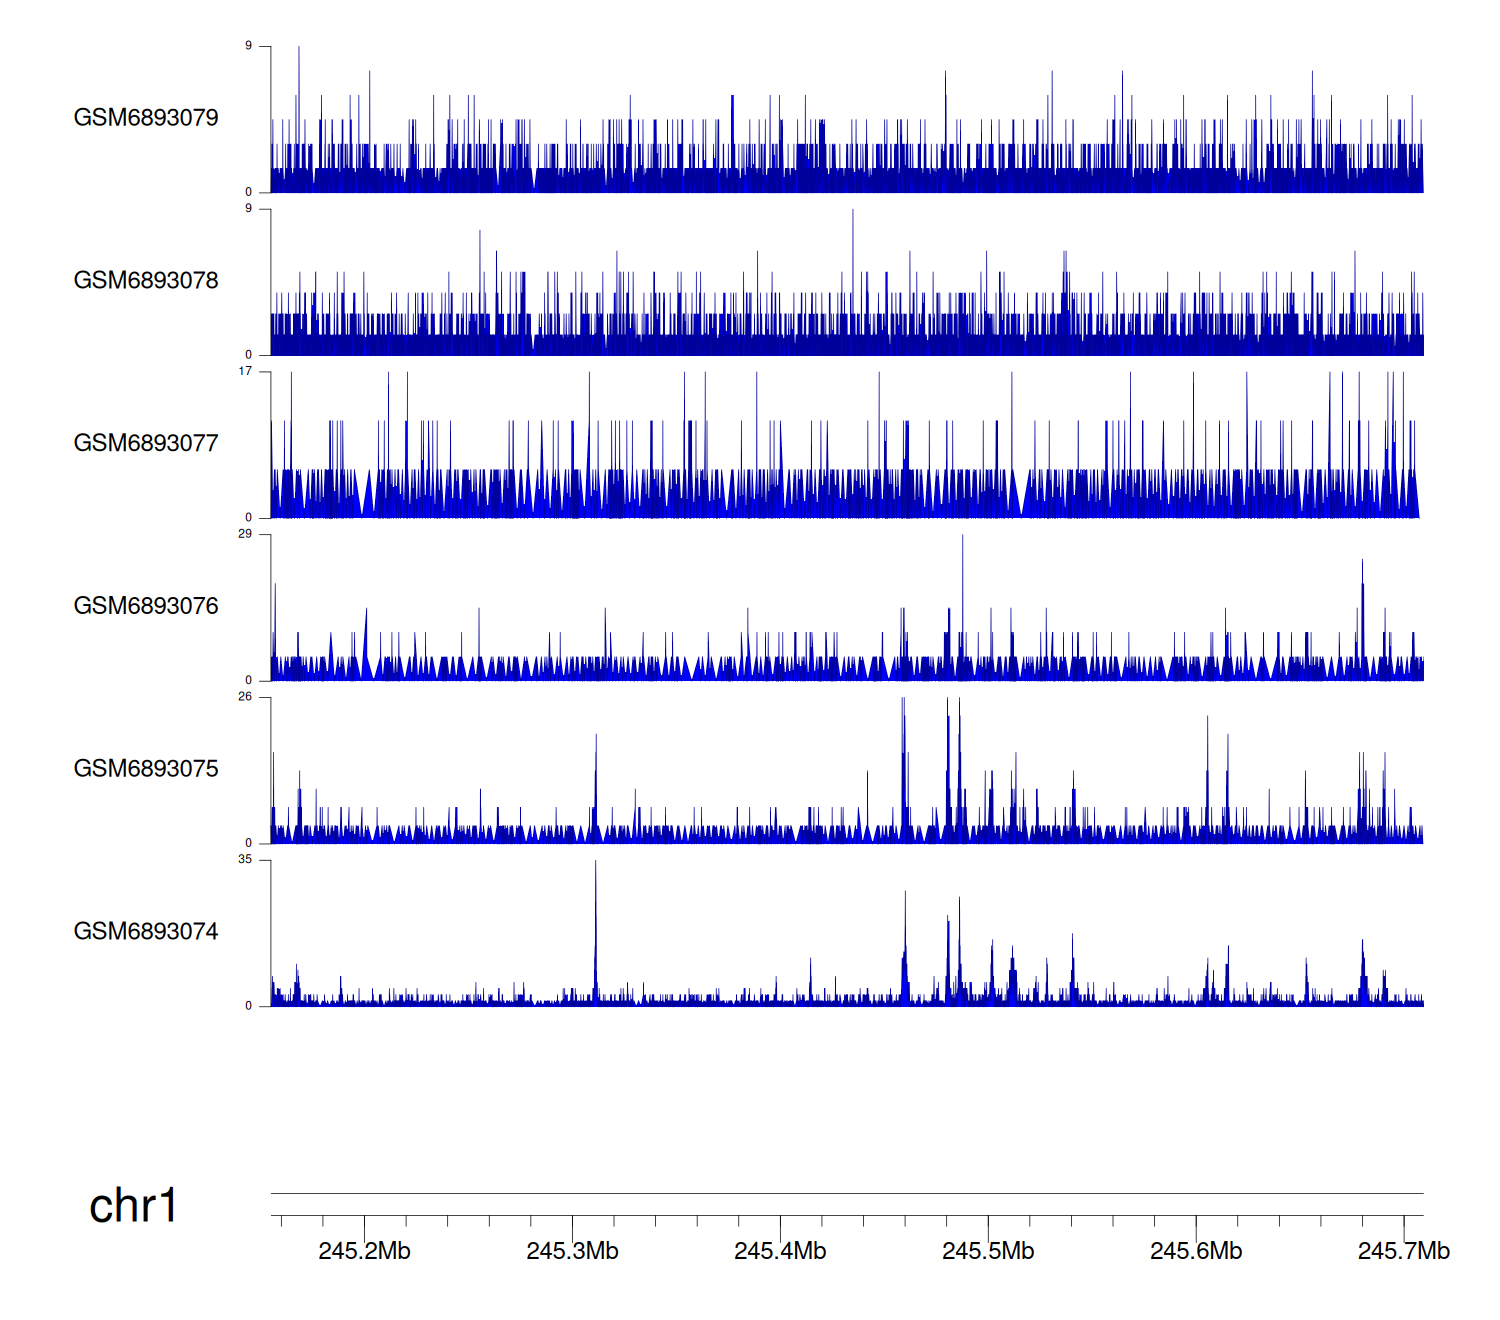The width and height of the screenshot is (1500, 1320).
Task: Click the y-axis maximum 35 on GSM6893074
Action: coord(245,860)
